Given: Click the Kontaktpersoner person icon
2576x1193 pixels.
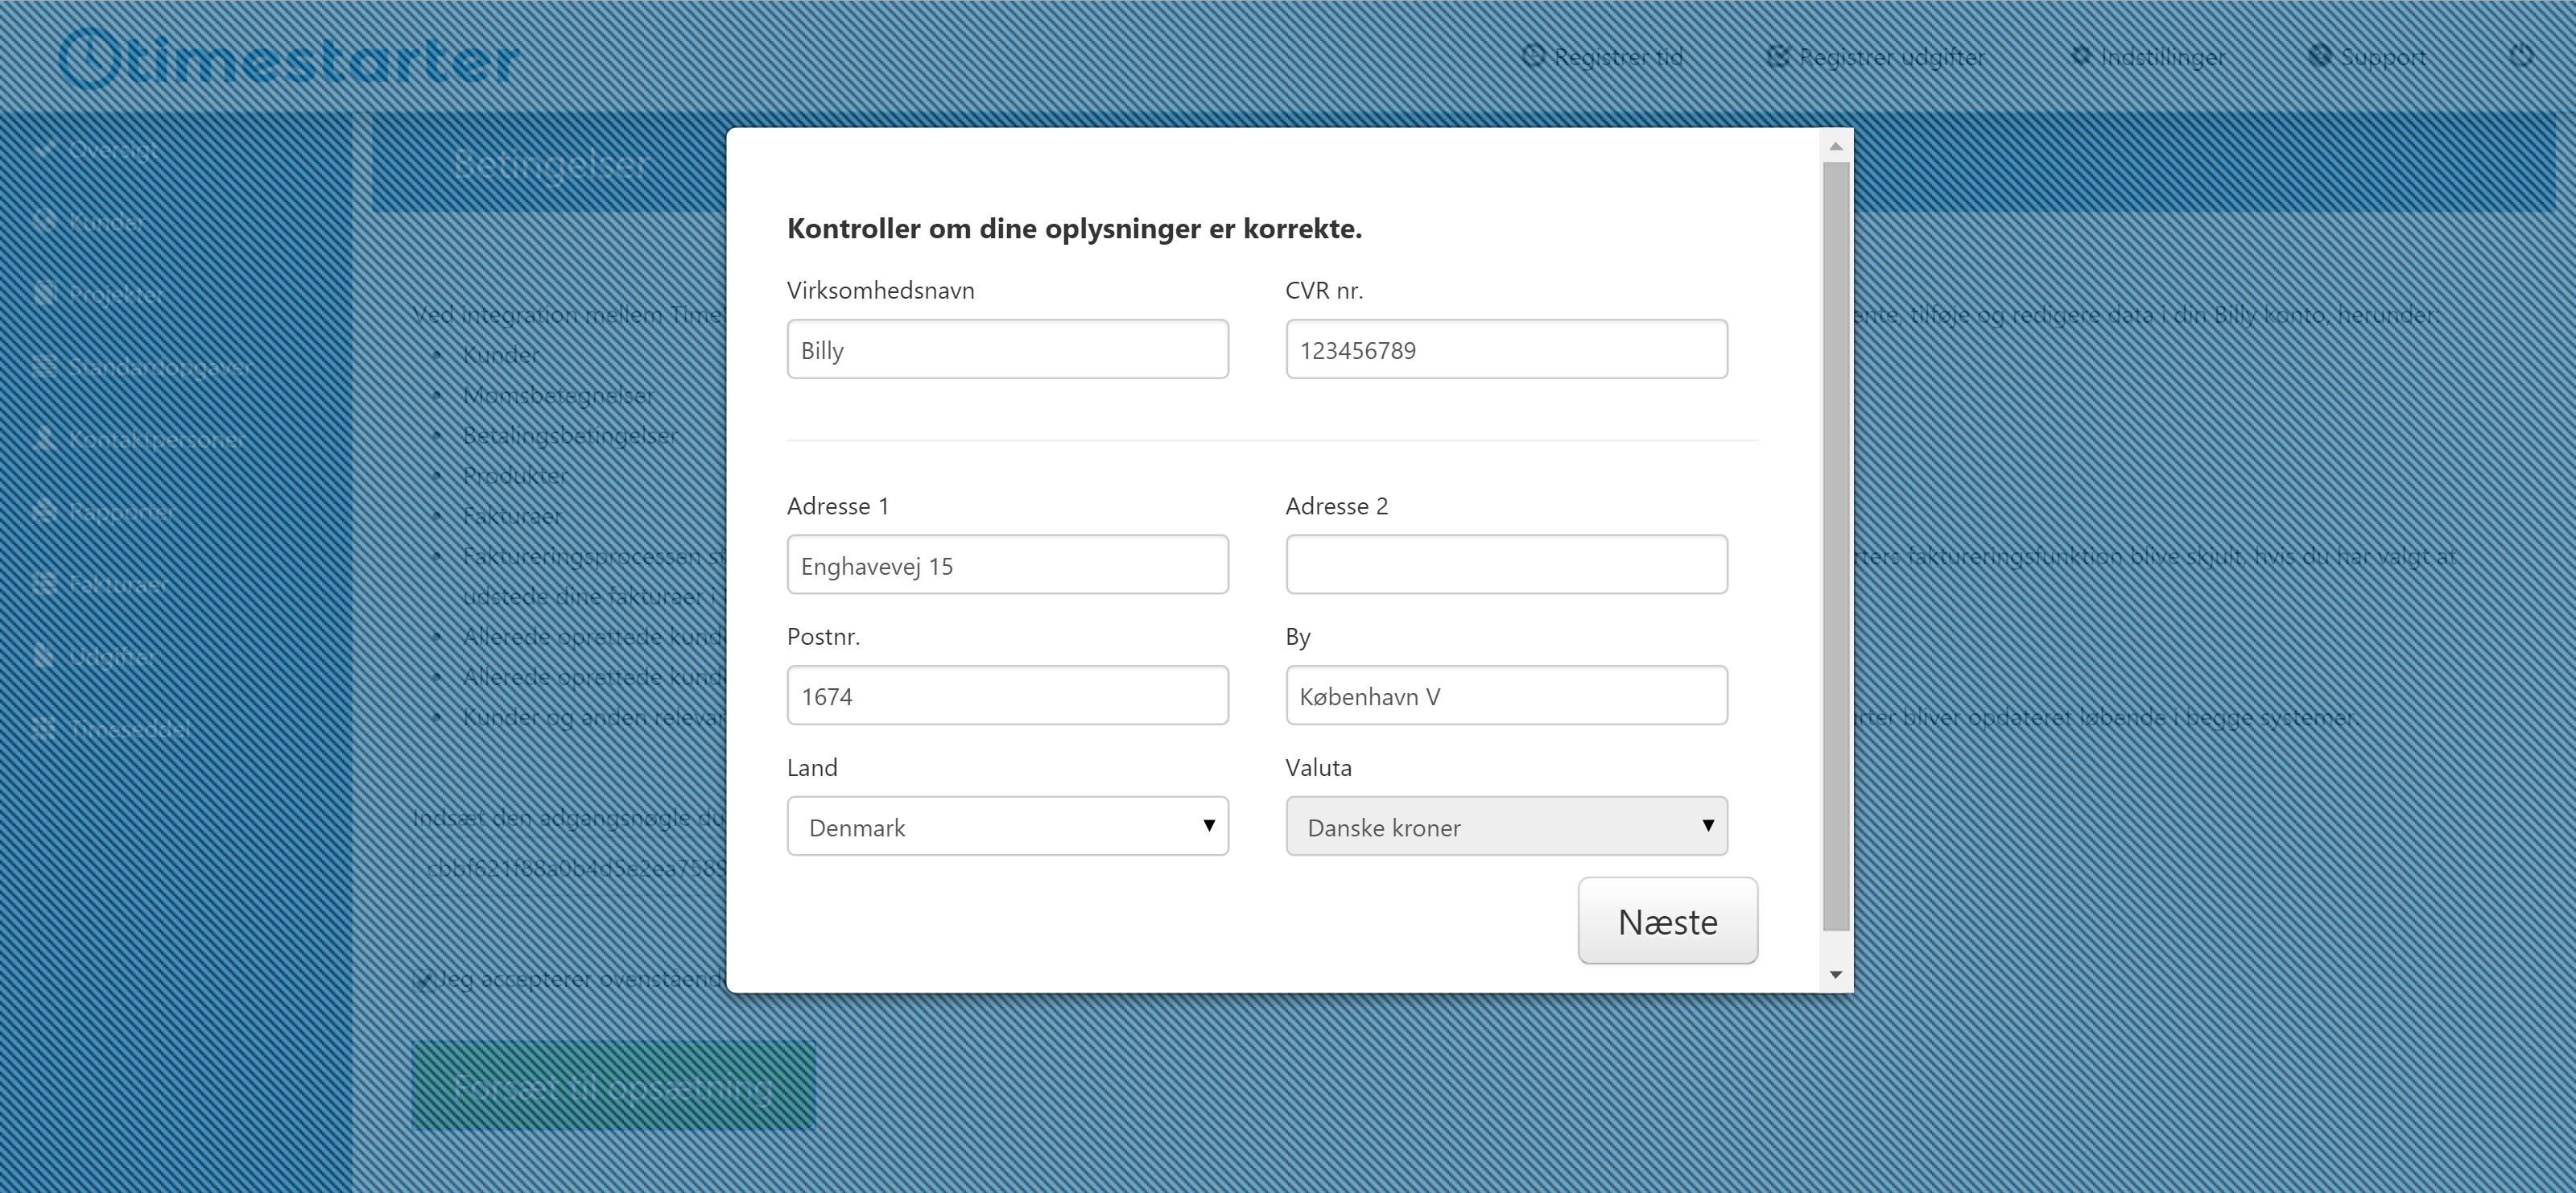Looking at the screenshot, I should coord(44,439).
